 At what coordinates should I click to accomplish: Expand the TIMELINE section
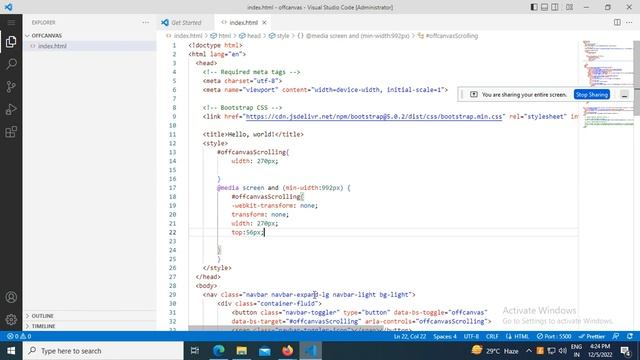(43, 326)
